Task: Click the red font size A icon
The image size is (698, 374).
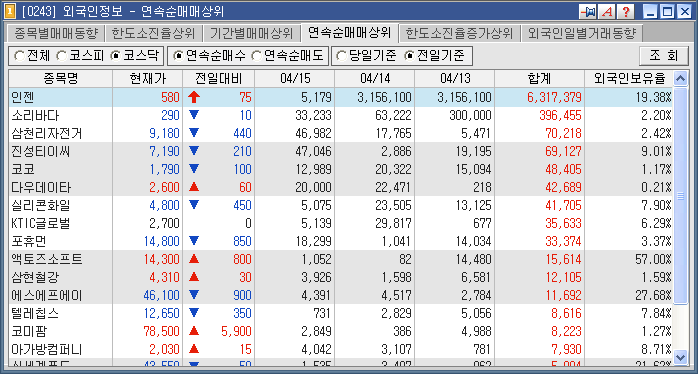Action: 607,12
